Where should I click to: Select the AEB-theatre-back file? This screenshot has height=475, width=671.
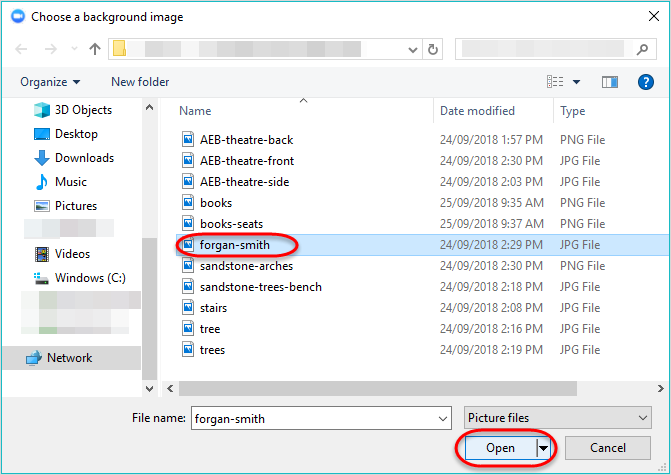[246, 140]
